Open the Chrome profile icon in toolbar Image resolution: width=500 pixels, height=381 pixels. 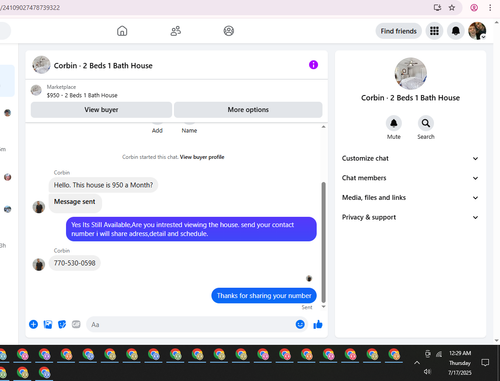[474, 7]
